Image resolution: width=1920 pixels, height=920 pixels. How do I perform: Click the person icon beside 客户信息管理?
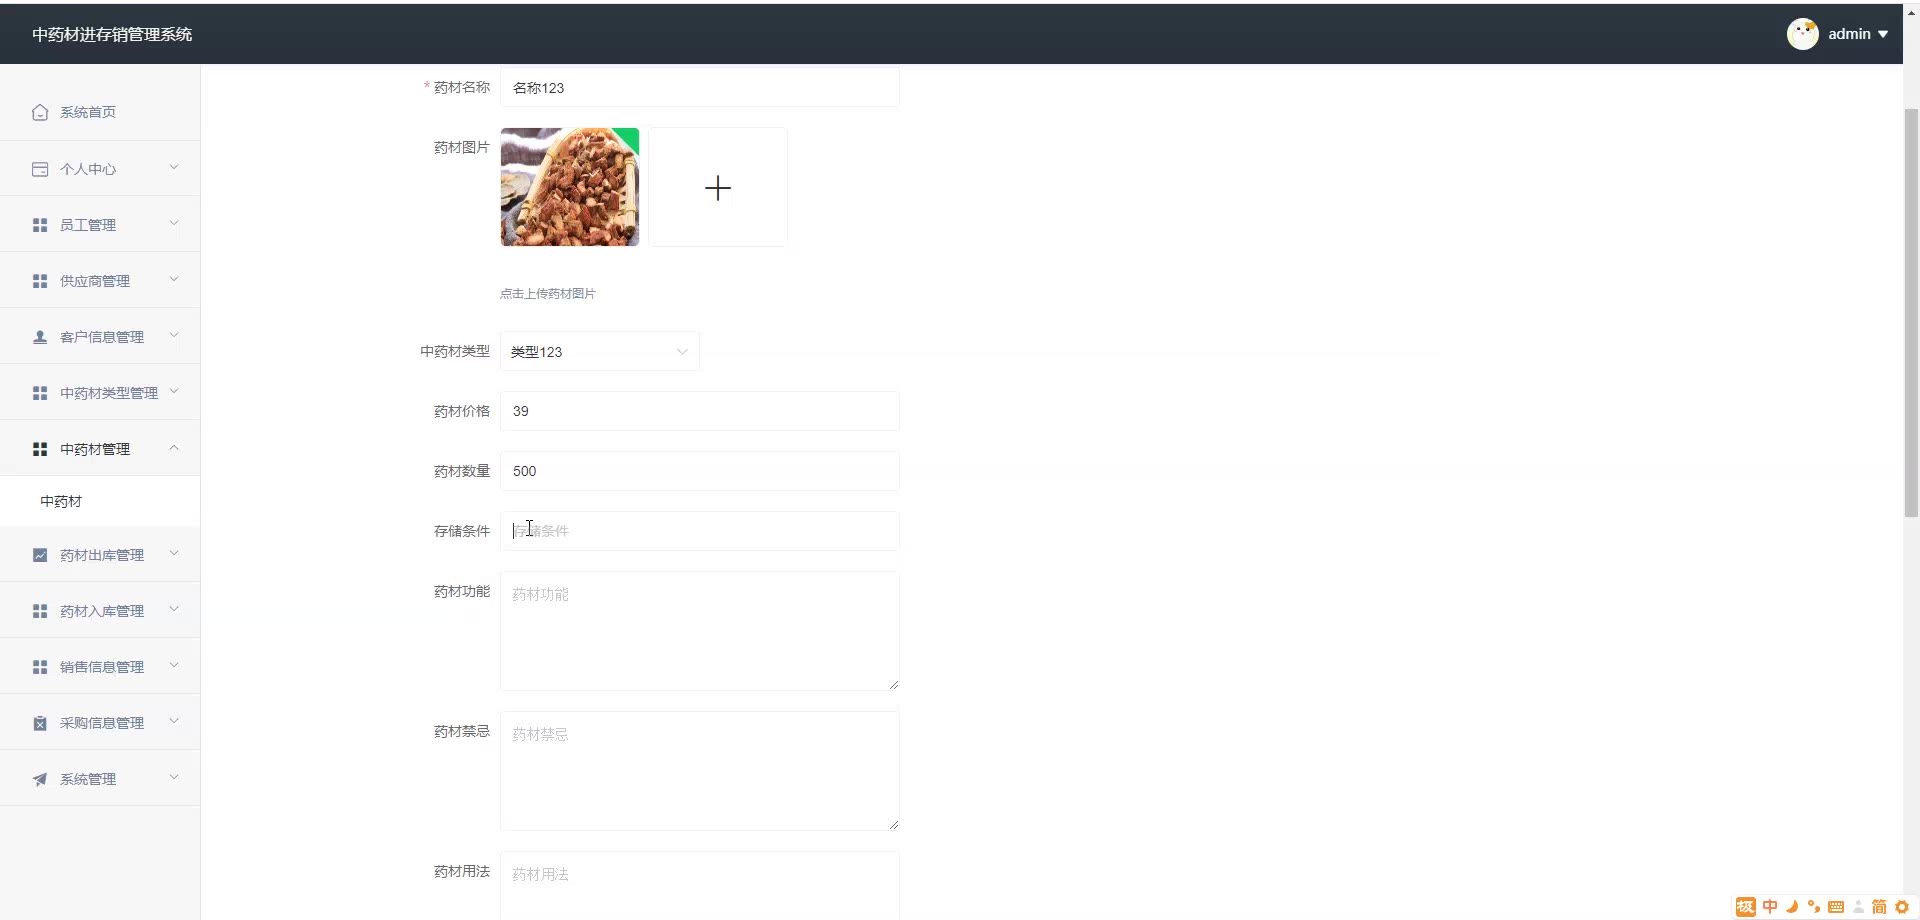tap(40, 337)
